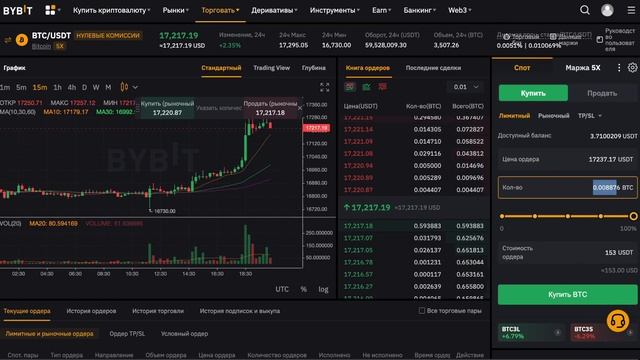Image resolution: width=640 pixels, height=360 pixels.
Task: Click the UTC timezone selector
Action: tap(282, 289)
